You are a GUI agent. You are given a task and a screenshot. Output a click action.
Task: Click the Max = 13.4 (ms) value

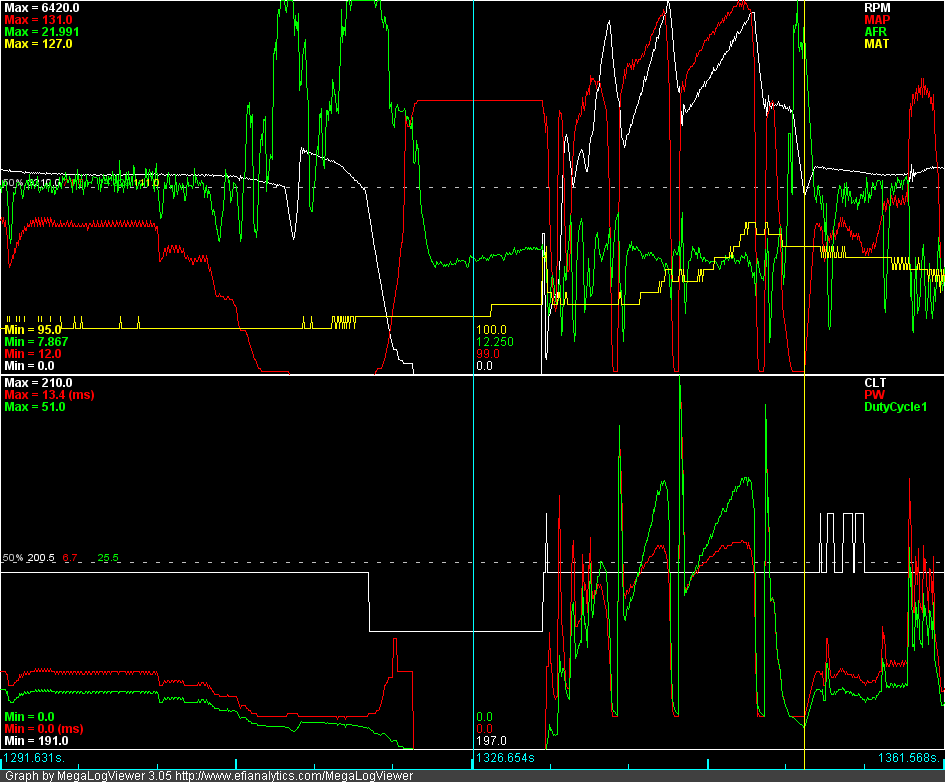tap(49, 395)
